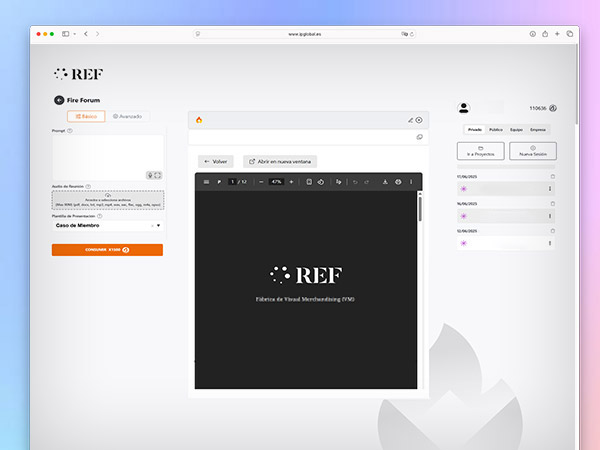Click Abrir en nueva ventana button
The image size is (600, 450).
[x=280, y=161]
